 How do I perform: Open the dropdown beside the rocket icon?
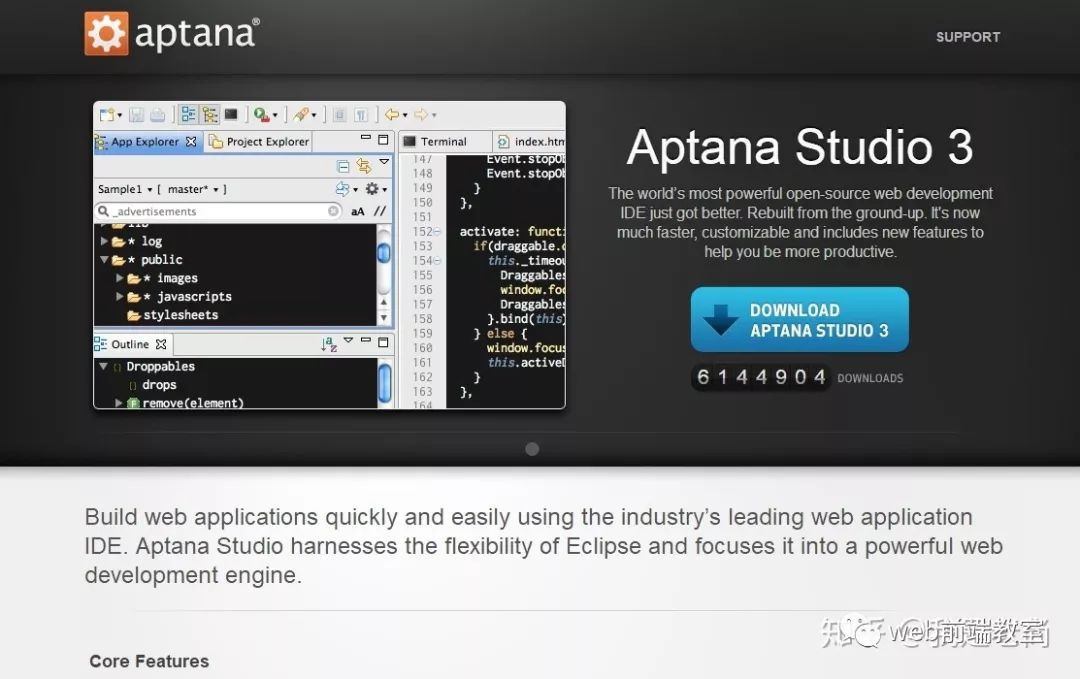coord(314,115)
